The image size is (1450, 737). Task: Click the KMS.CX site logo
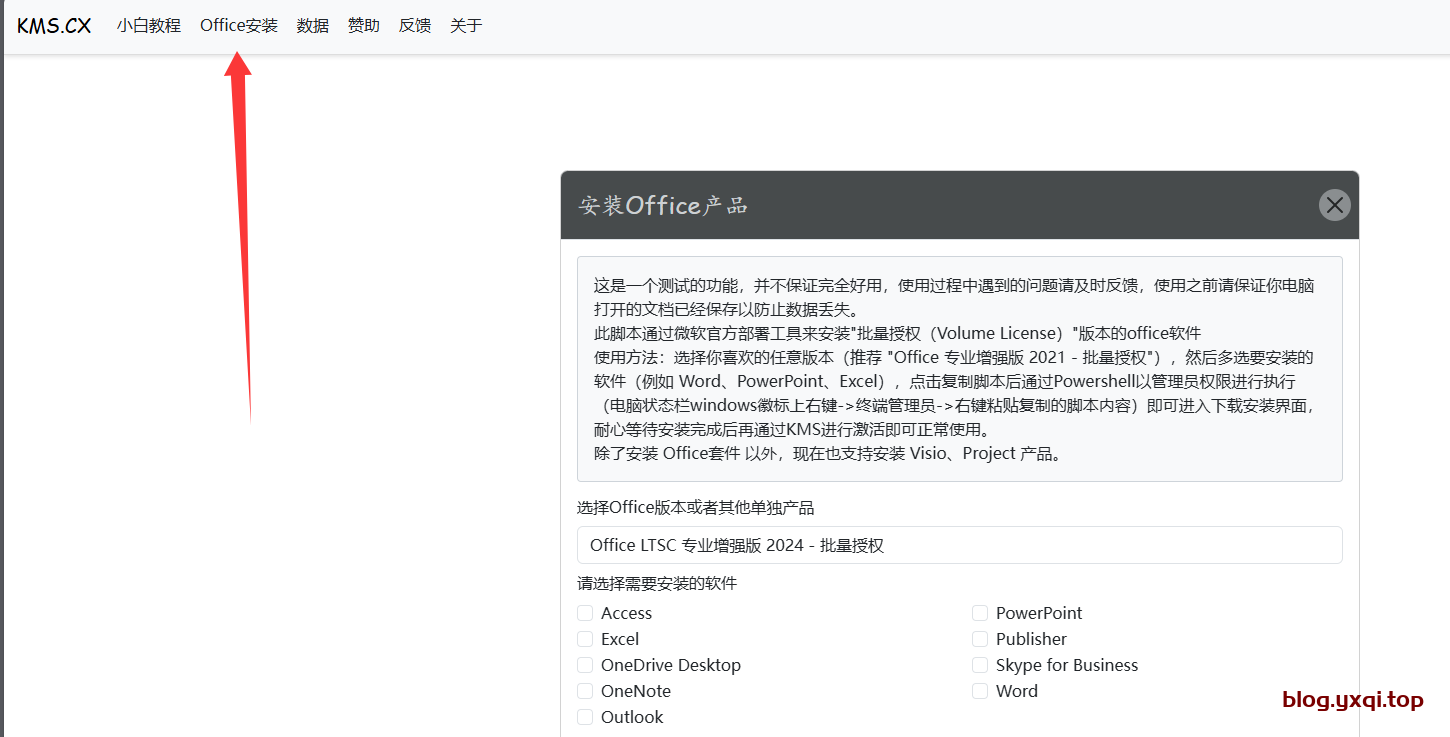click(54, 26)
